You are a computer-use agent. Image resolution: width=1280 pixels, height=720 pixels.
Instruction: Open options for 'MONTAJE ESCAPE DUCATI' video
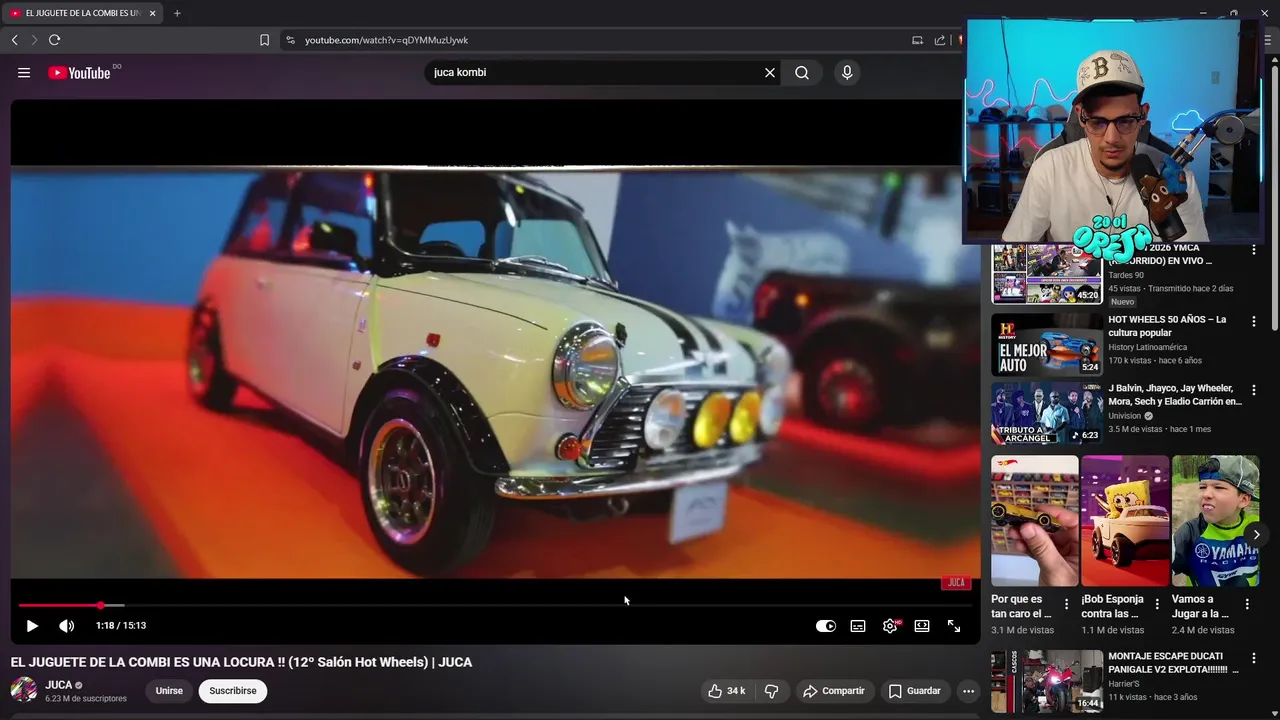pyautogui.click(x=1253, y=658)
